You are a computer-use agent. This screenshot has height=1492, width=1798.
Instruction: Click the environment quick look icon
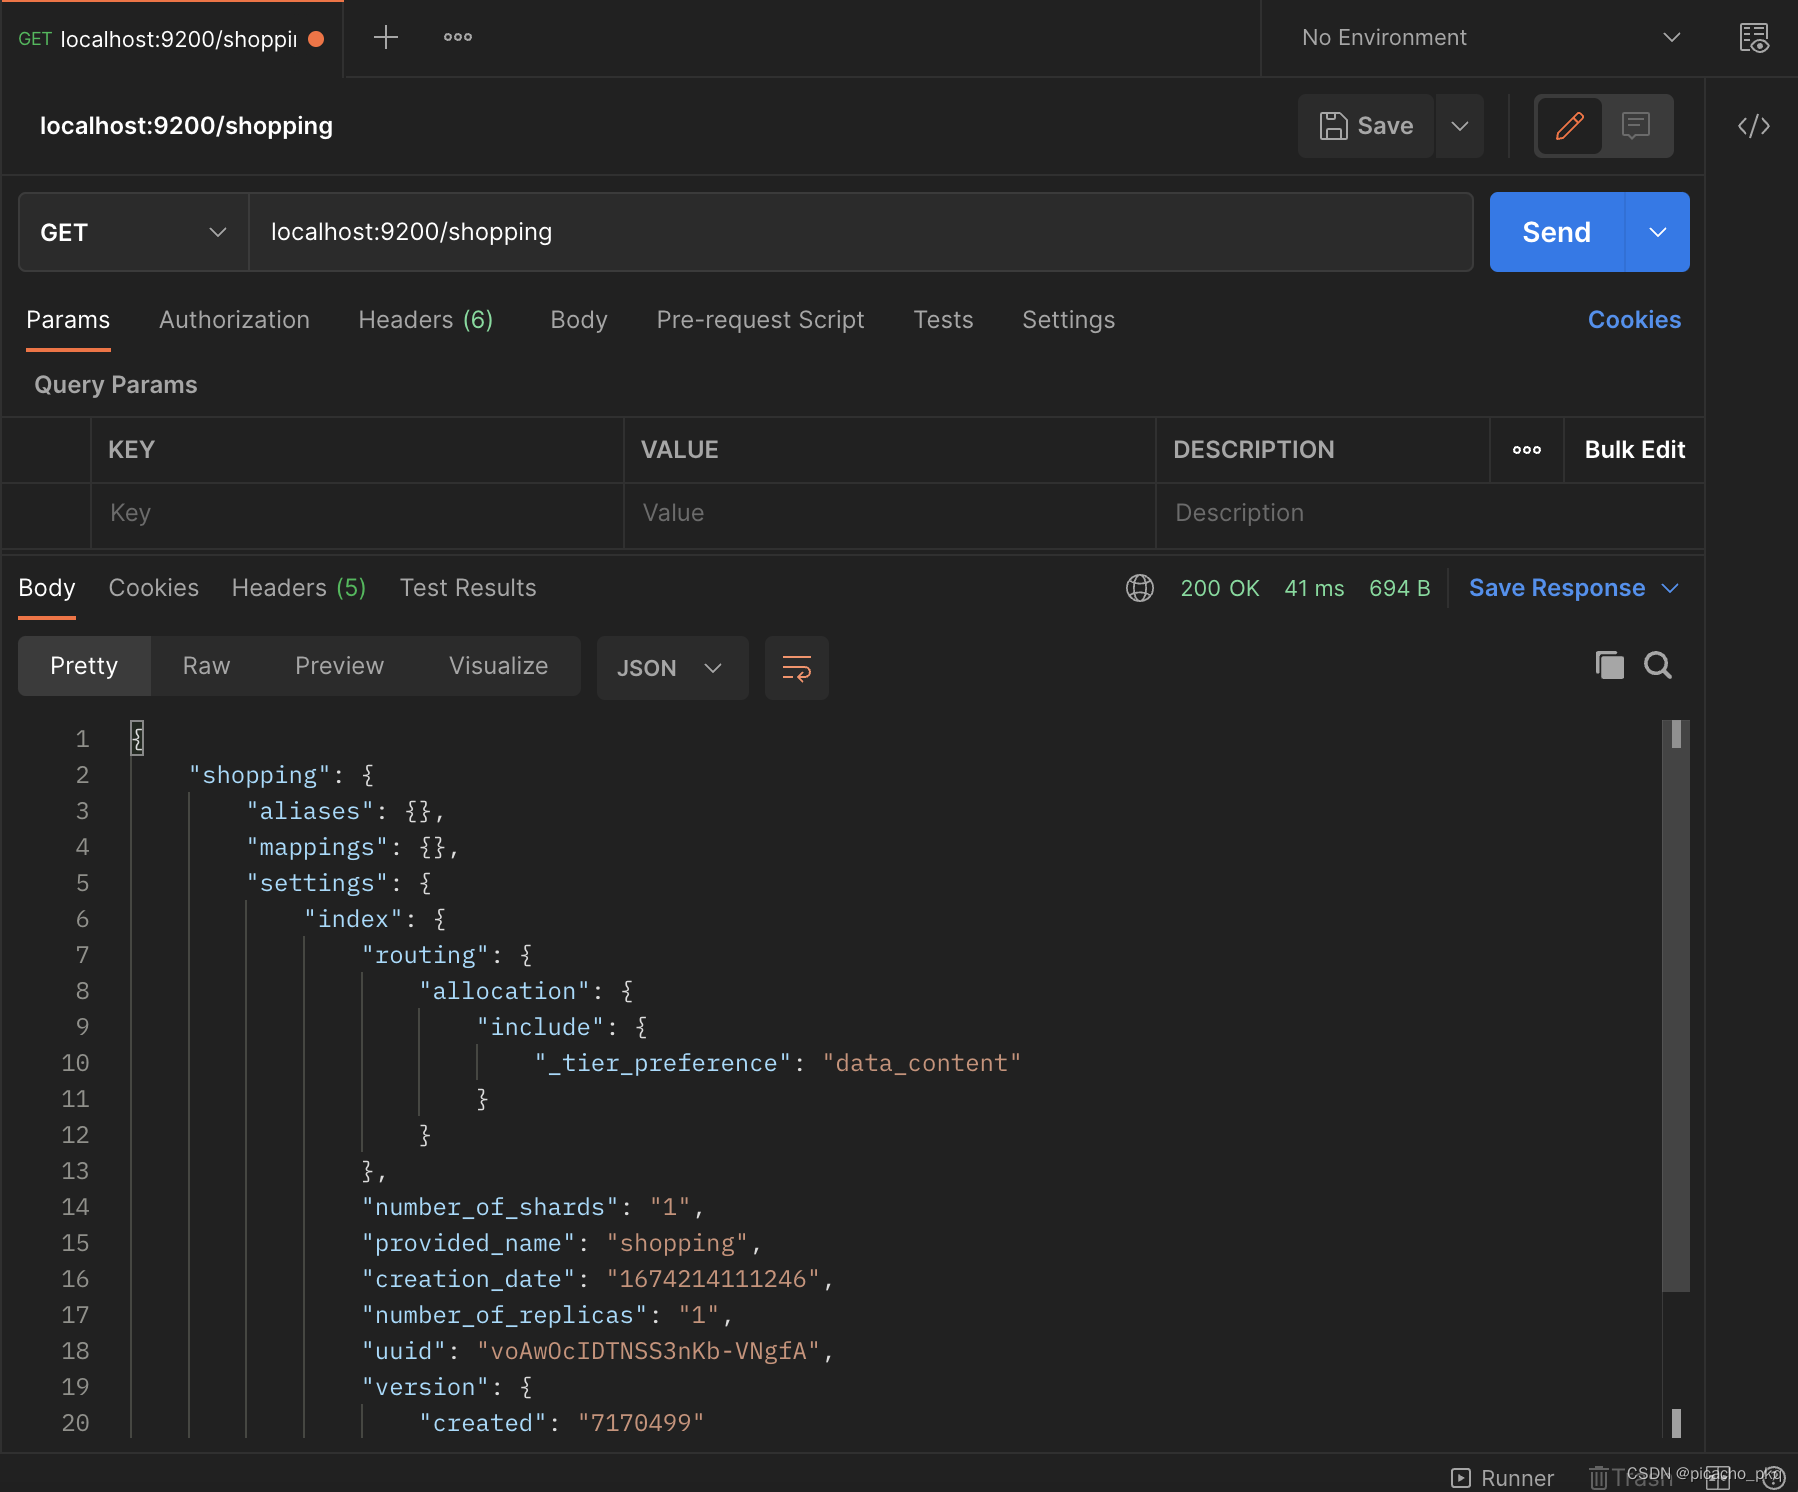click(1754, 38)
